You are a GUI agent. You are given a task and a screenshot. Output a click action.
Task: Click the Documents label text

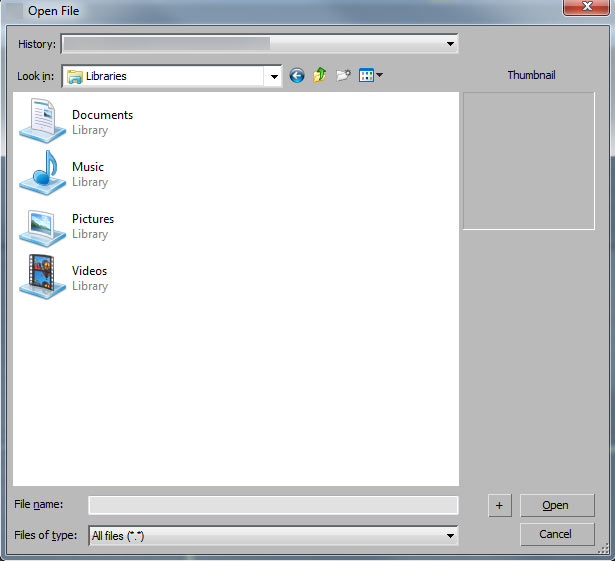click(102, 115)
